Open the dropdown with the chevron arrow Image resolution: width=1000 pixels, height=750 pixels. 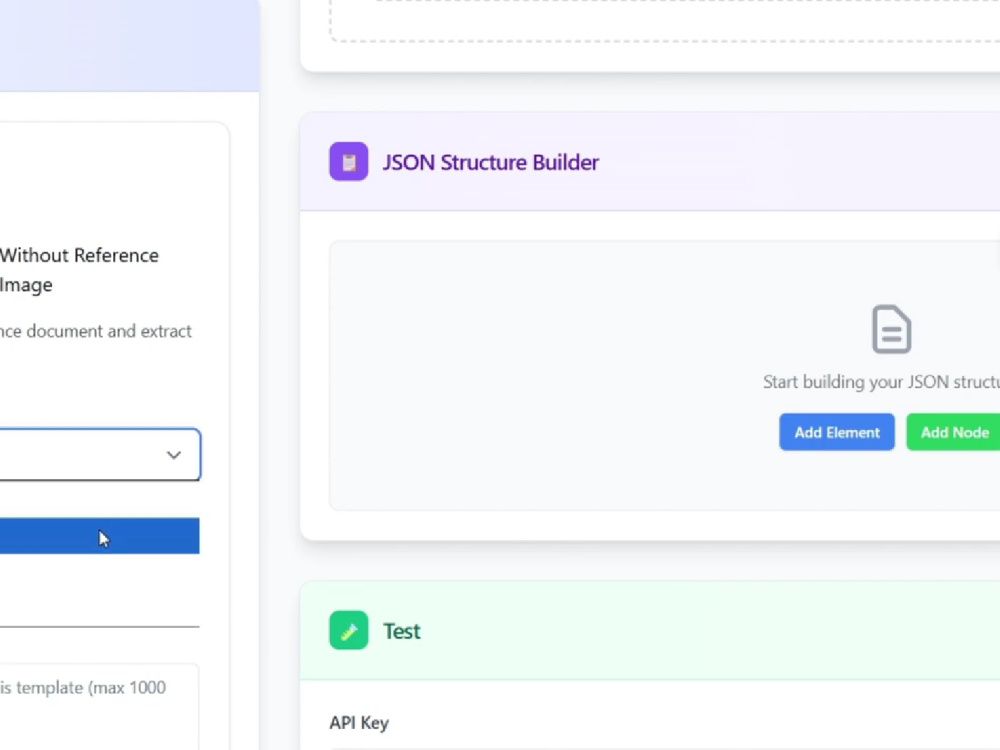tap(100, 455)
